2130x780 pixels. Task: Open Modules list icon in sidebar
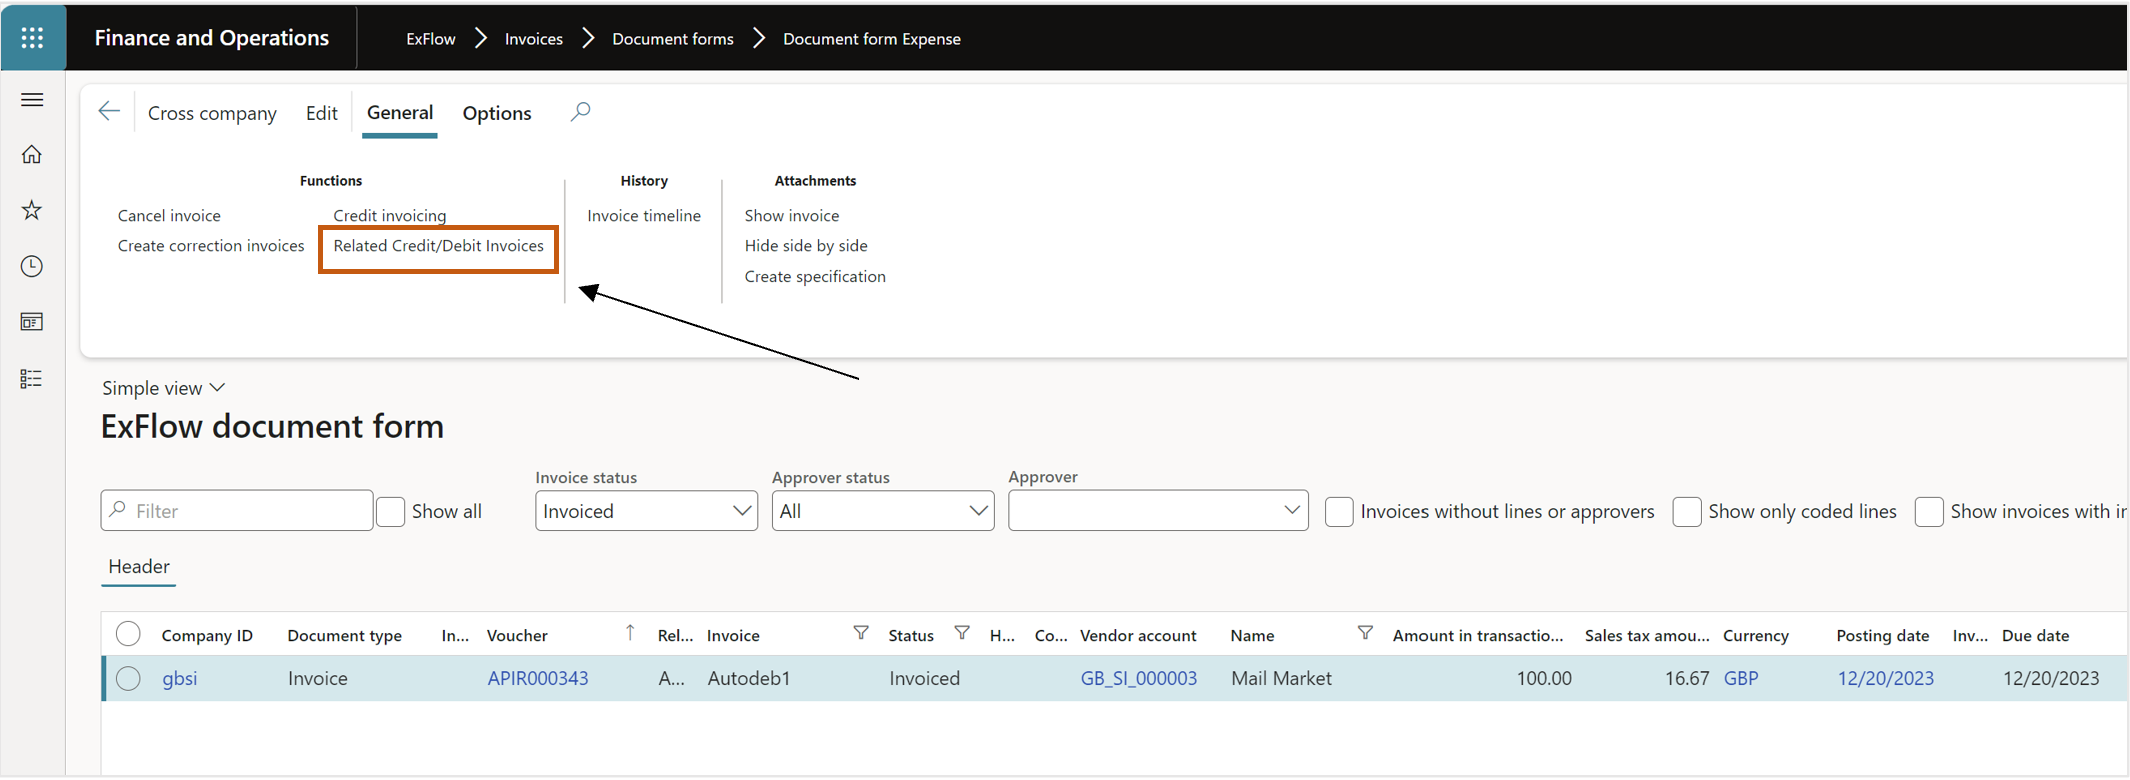pos(32,379)
